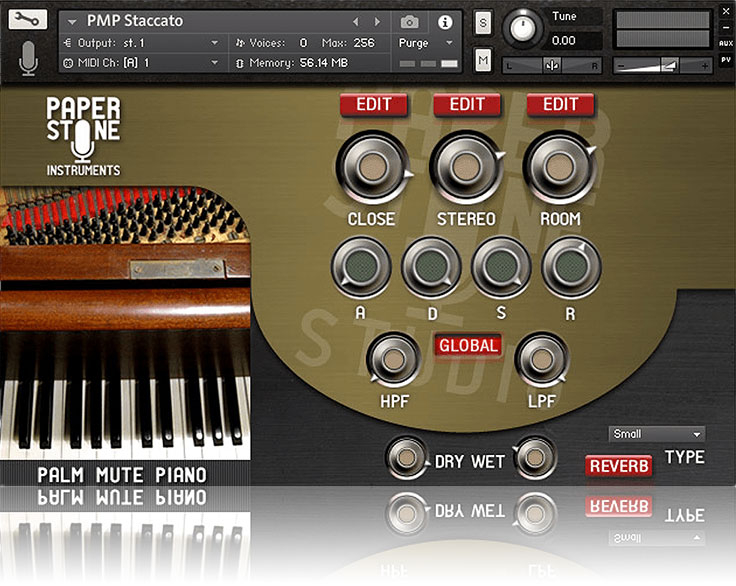Mute the instrument with M button
The image size is (736, 586).
[483, 61]
